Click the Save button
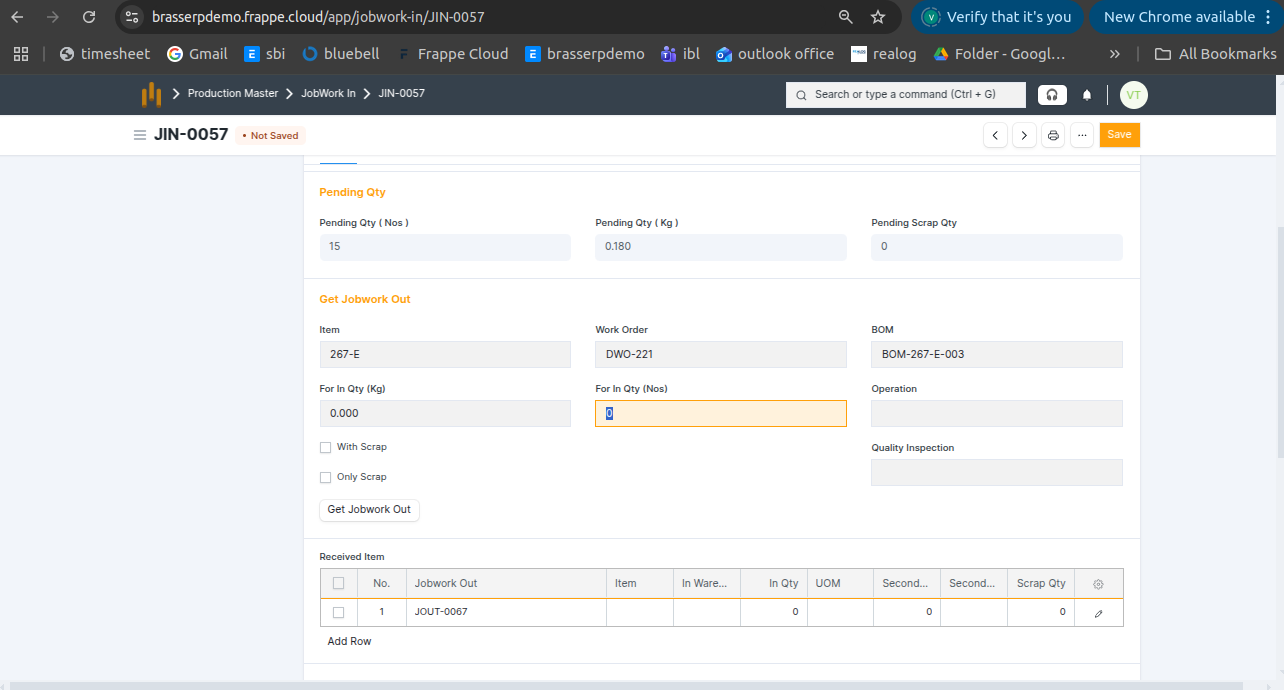Viewport: 1284px width, 690px height. [1119, 135]
